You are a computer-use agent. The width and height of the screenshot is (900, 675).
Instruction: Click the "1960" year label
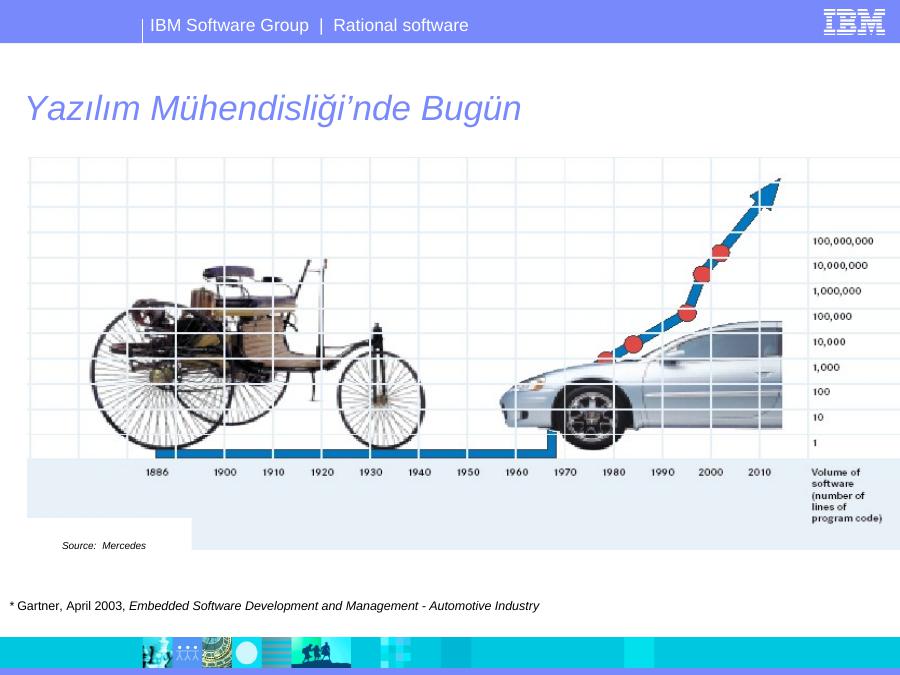click(517, 472)
